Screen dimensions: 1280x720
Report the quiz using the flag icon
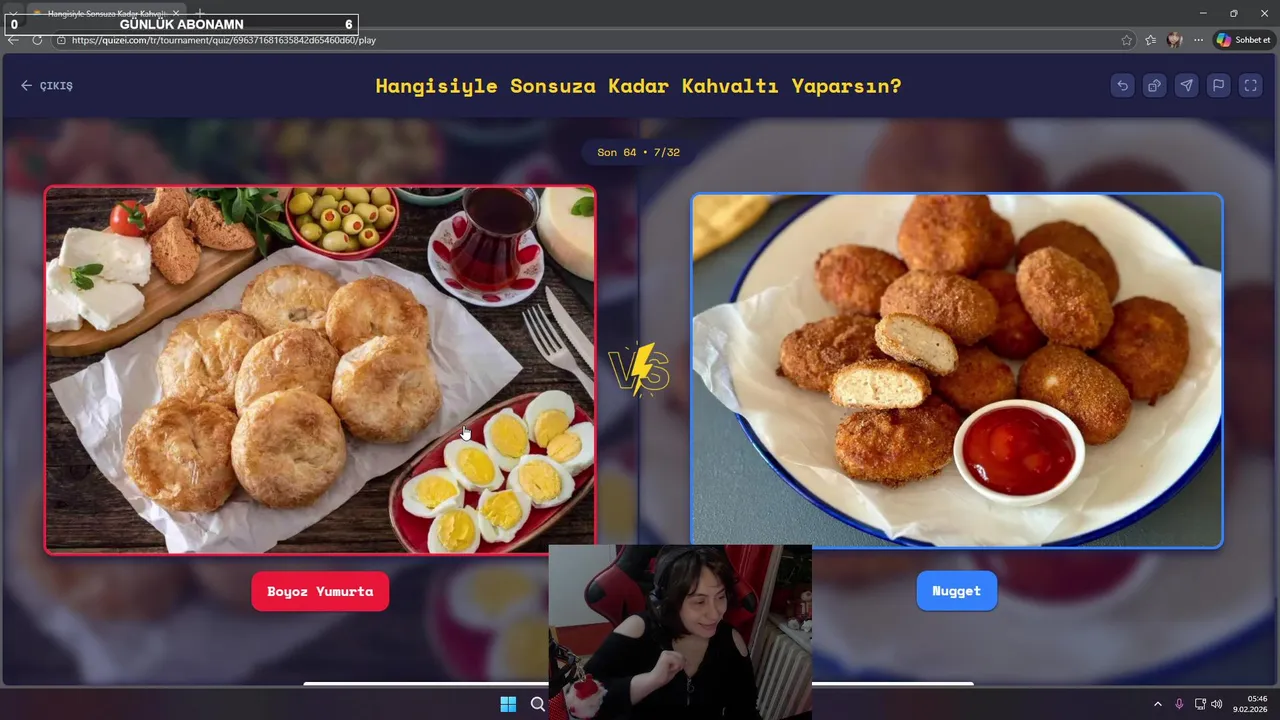[1218, 86]
